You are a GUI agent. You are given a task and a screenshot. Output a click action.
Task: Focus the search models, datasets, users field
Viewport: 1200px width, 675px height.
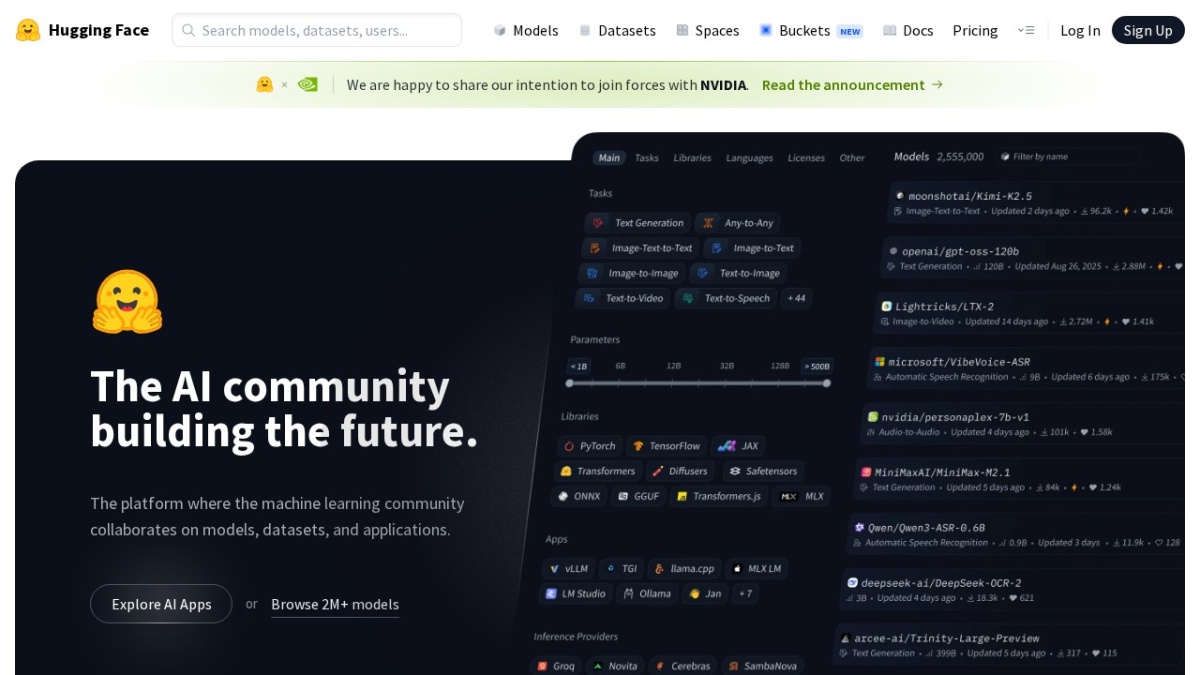point(317,30)
